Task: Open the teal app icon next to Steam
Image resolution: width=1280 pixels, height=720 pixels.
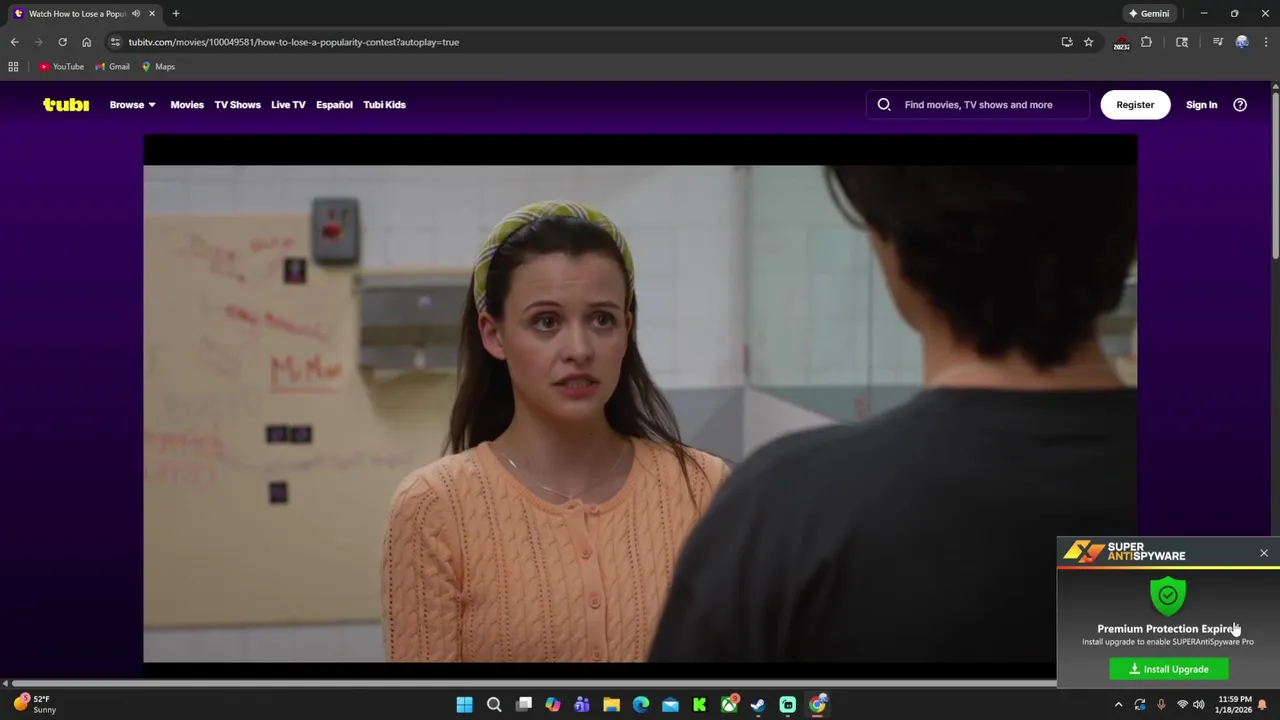Action: 788,705
